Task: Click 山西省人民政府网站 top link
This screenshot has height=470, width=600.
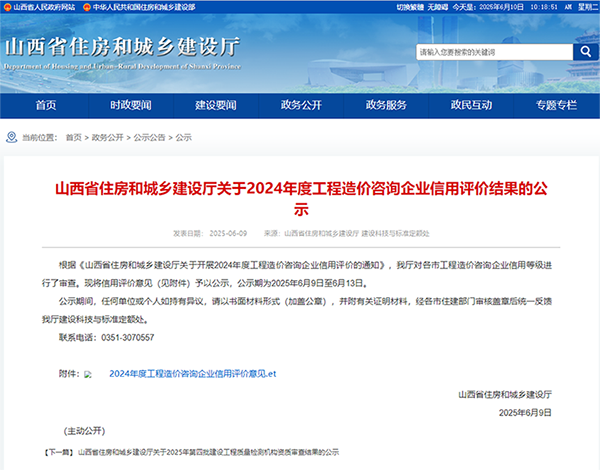Action: [x=46, y=6]
